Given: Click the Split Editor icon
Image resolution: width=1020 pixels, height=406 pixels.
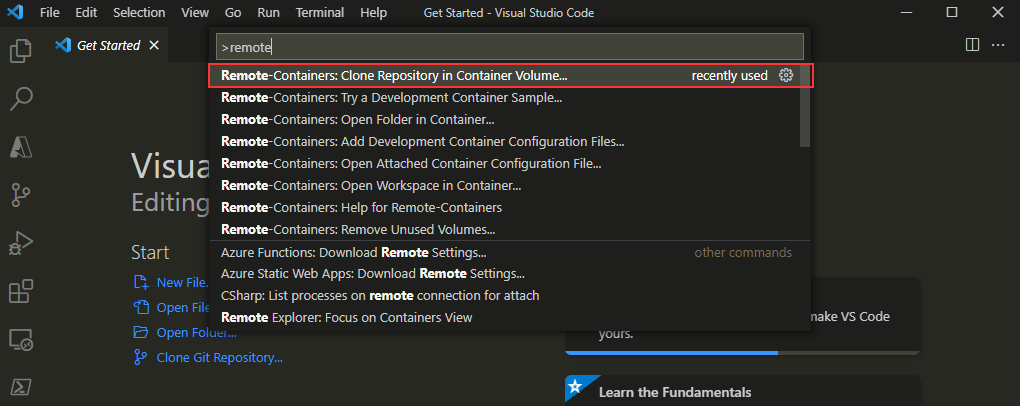Looking at the screenshot, I should 973,45.
